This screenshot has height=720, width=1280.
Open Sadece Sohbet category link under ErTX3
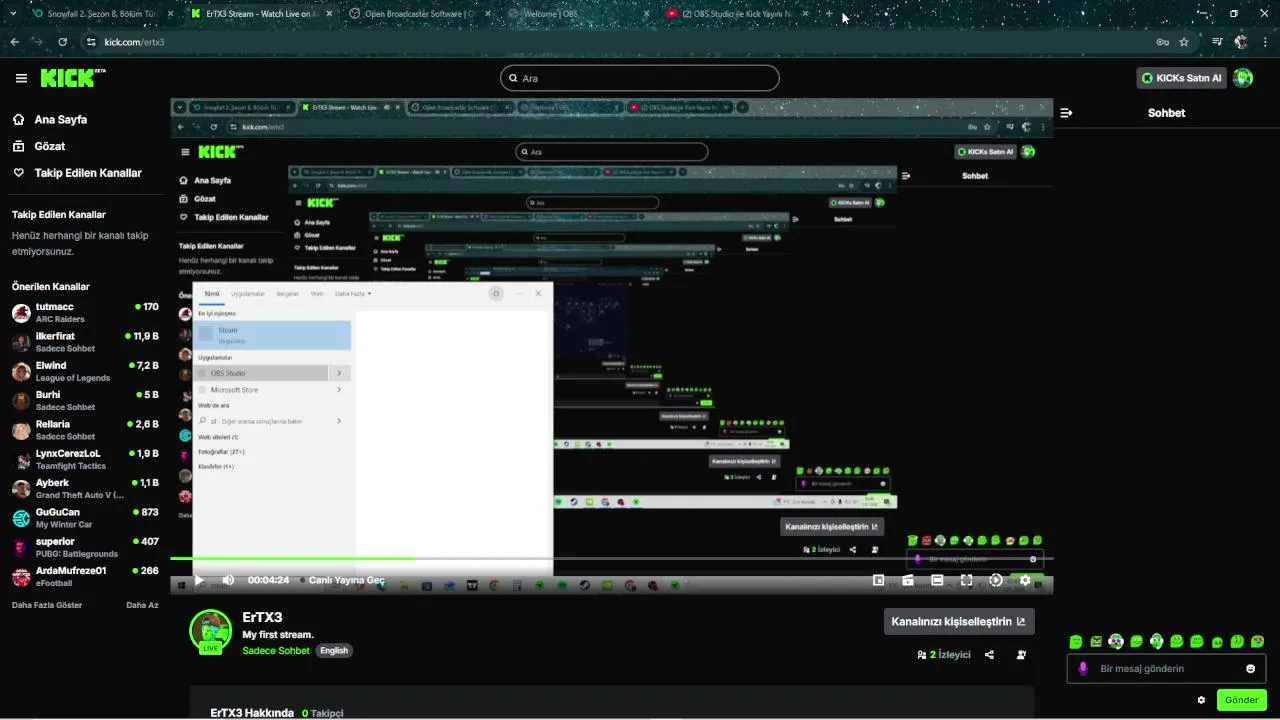(276, 651)
